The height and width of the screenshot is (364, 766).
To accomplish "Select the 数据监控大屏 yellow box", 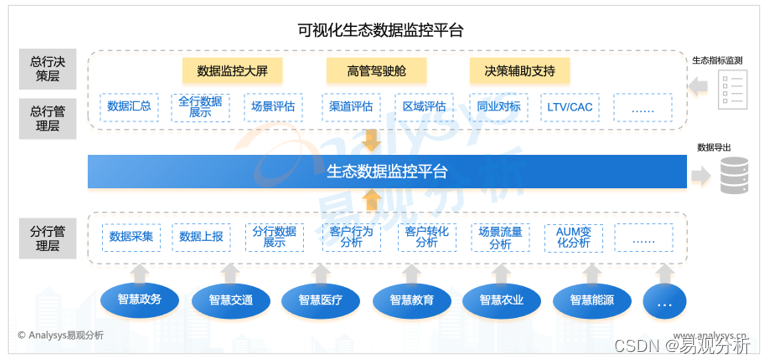I will [233, 71].
